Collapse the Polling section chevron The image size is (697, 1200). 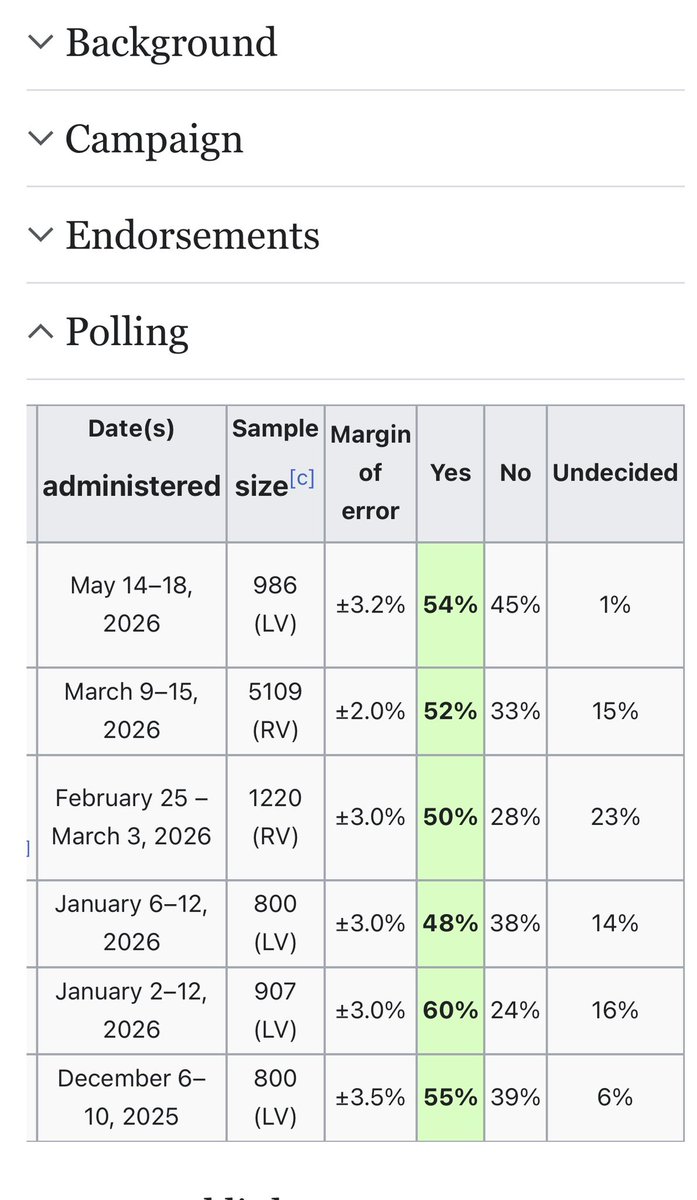tap(40, 331)
